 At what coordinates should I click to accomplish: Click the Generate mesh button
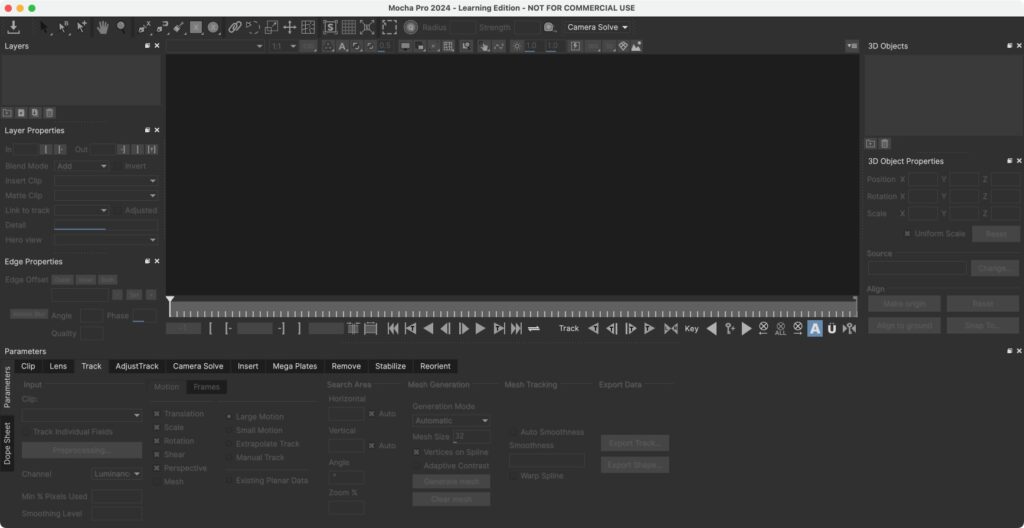tap(451, 482)
